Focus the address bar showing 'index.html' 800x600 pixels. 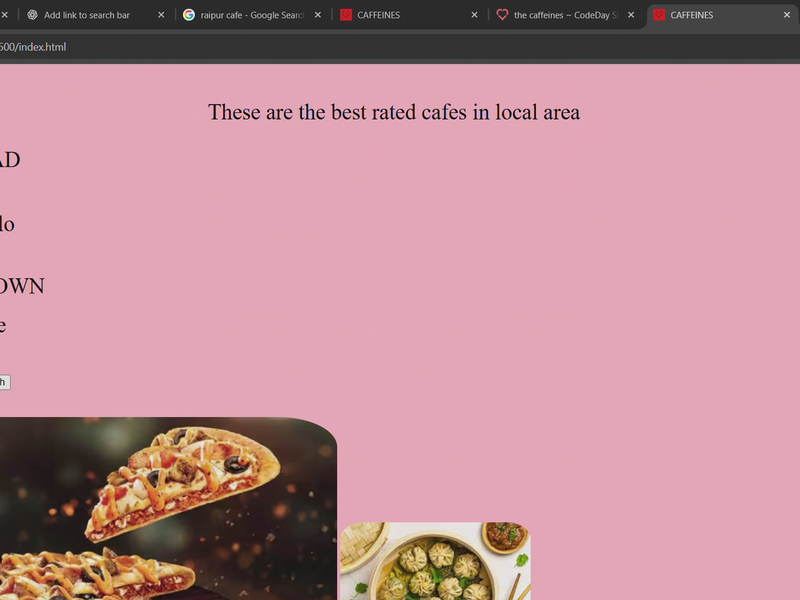400,47
